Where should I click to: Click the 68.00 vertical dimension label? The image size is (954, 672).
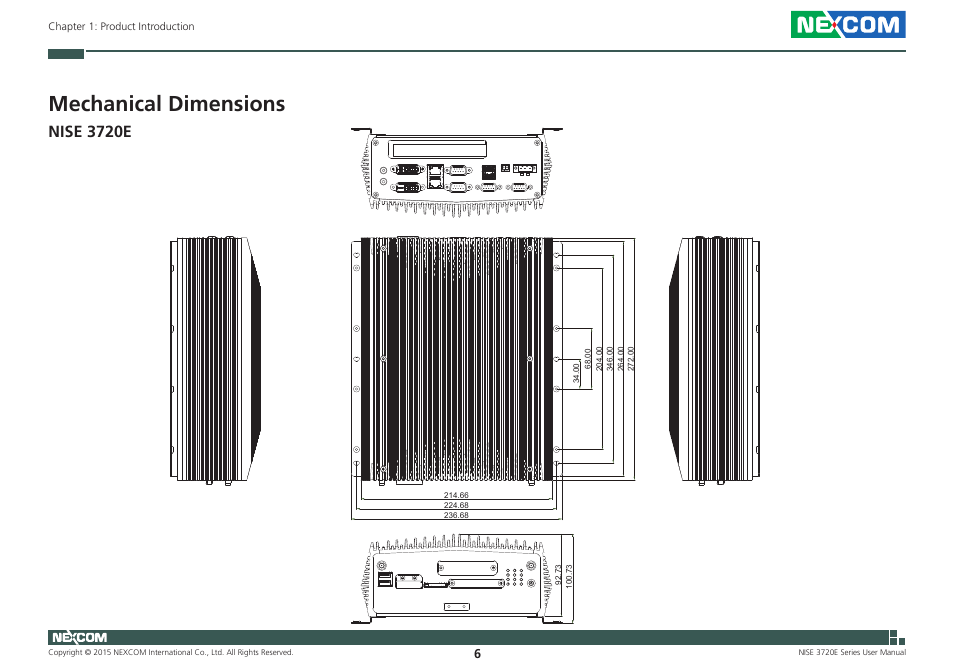tap(588, 359)
